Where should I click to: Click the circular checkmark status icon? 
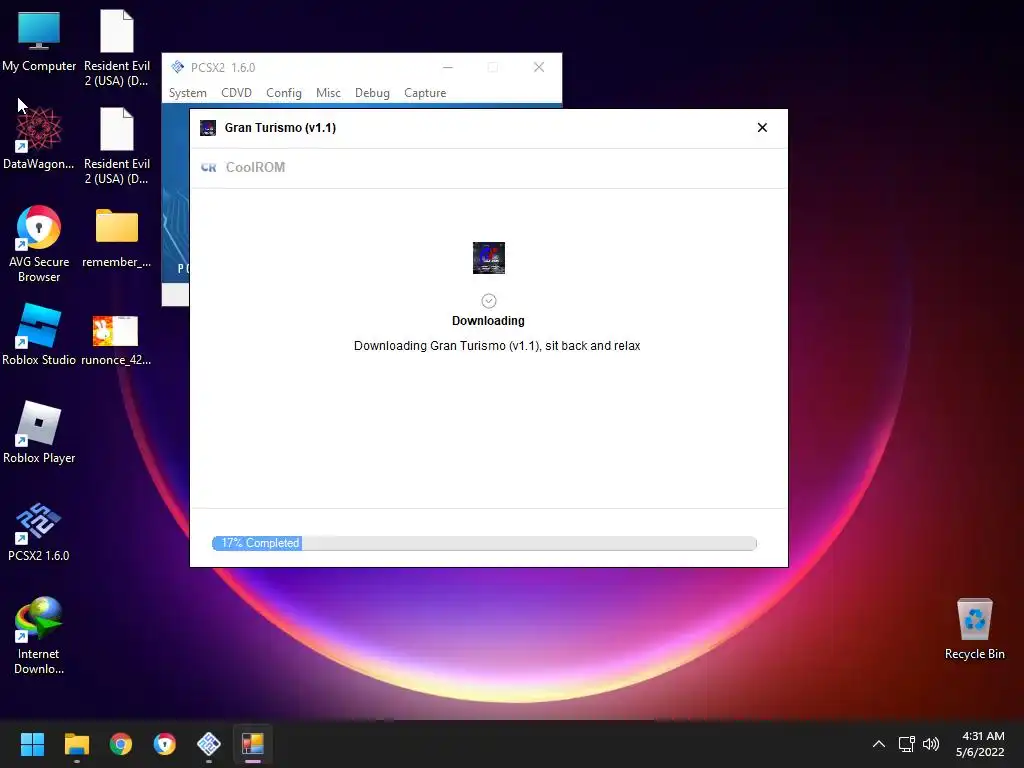tap(488, 301)
